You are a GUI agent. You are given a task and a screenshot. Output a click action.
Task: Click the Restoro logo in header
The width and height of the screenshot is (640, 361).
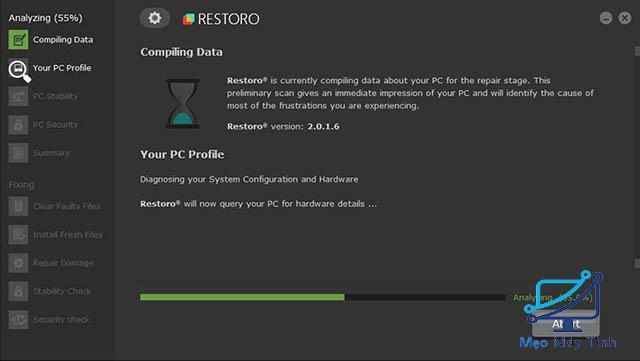(221, 19)
